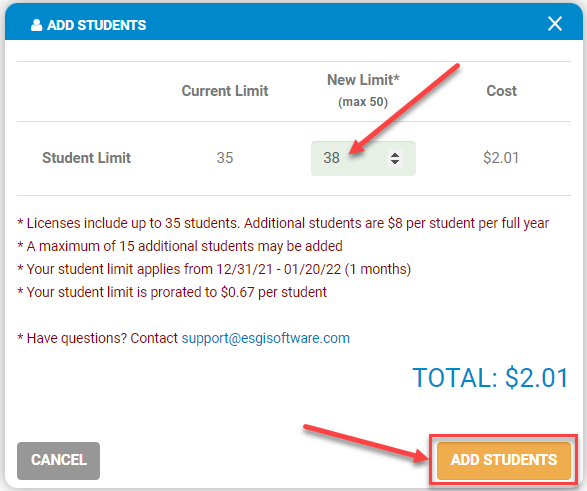
Task: Click the person icon in the header
Action: click(x=36, y=25)
